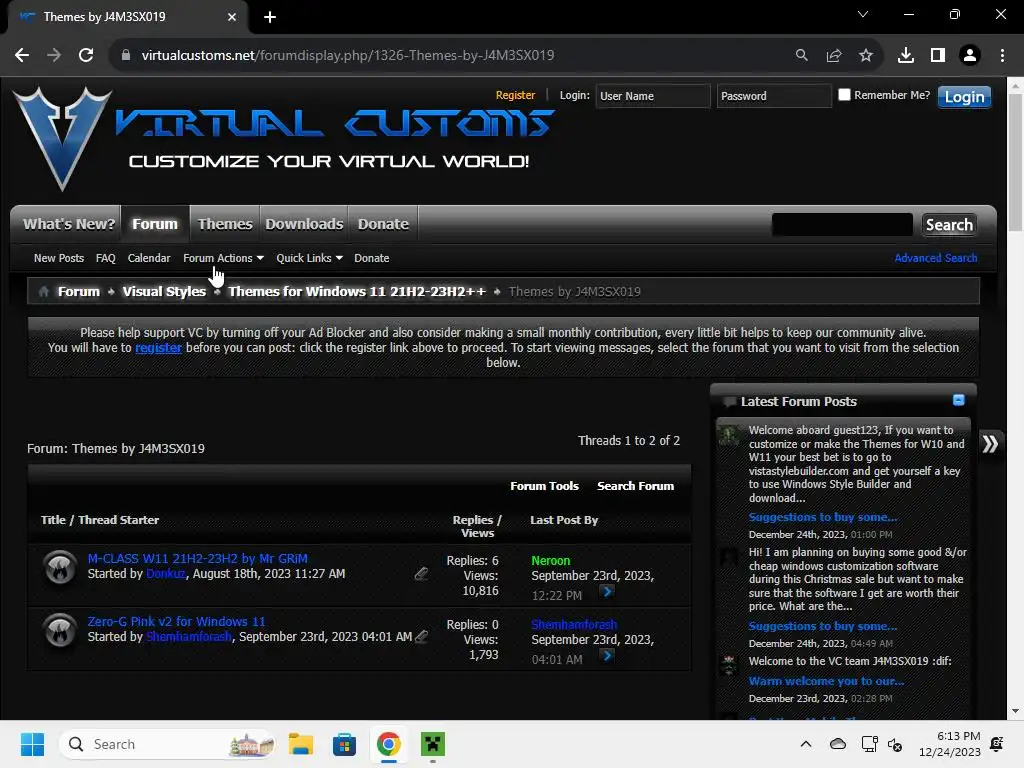
Task: Share this page icon in address bar
Action: point(834,56)
